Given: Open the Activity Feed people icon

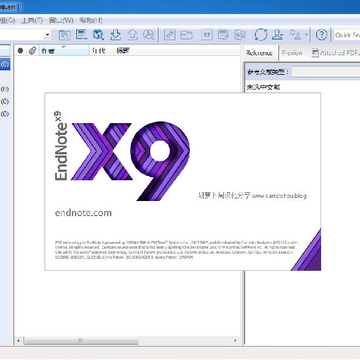Looking at the screenshot, I should tap(295, 35).
